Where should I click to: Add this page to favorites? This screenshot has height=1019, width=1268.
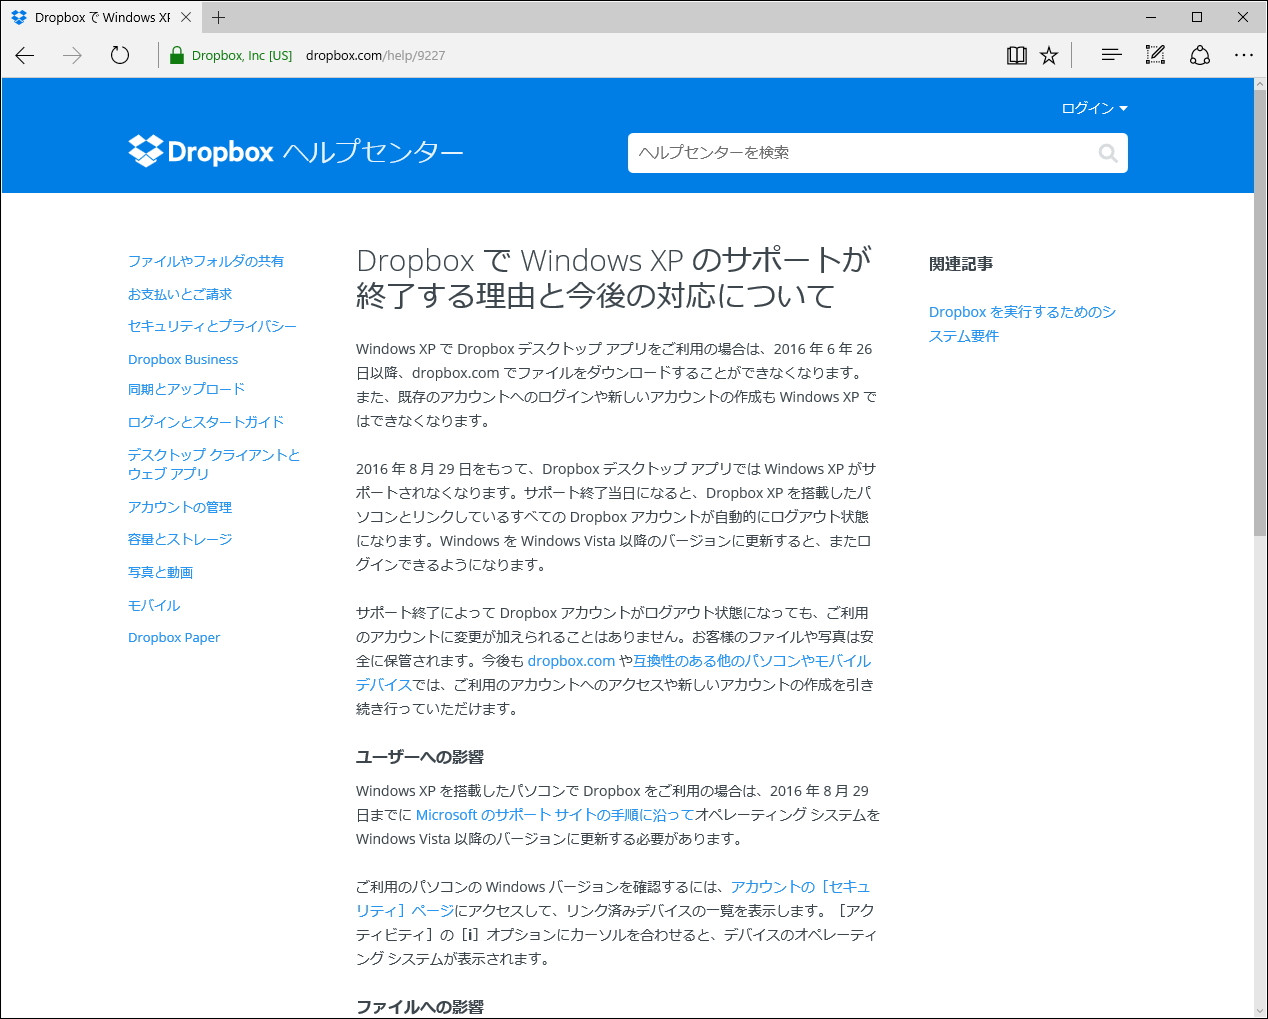(x=1048, y=55)
